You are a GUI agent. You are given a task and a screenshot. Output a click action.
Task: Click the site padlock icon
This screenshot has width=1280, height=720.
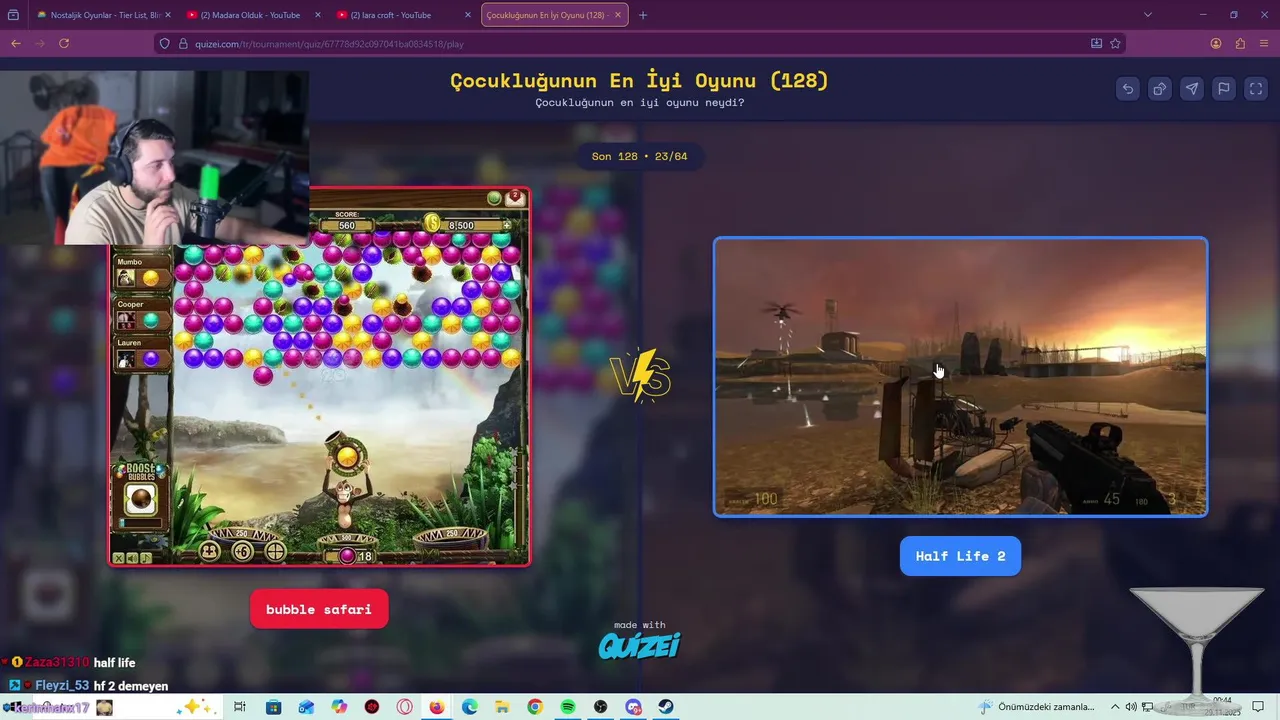(x=183, y=44)
